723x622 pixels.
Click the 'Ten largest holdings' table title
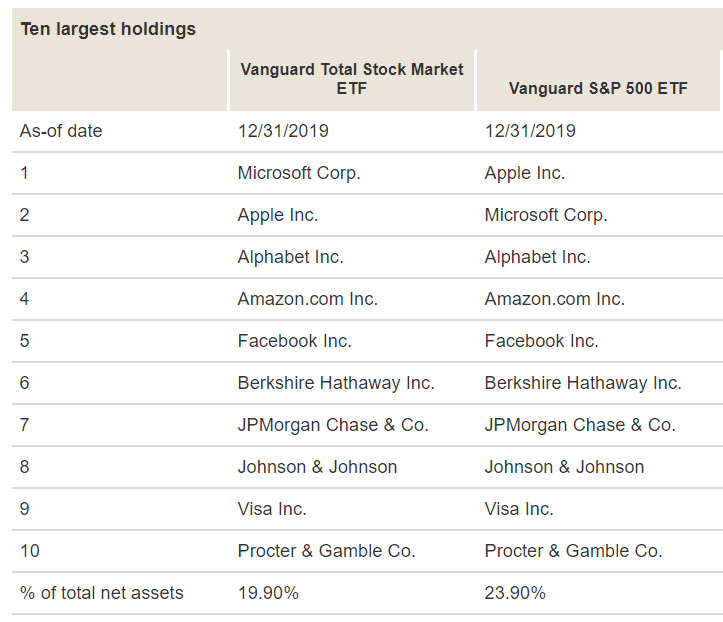coord(108,29)
